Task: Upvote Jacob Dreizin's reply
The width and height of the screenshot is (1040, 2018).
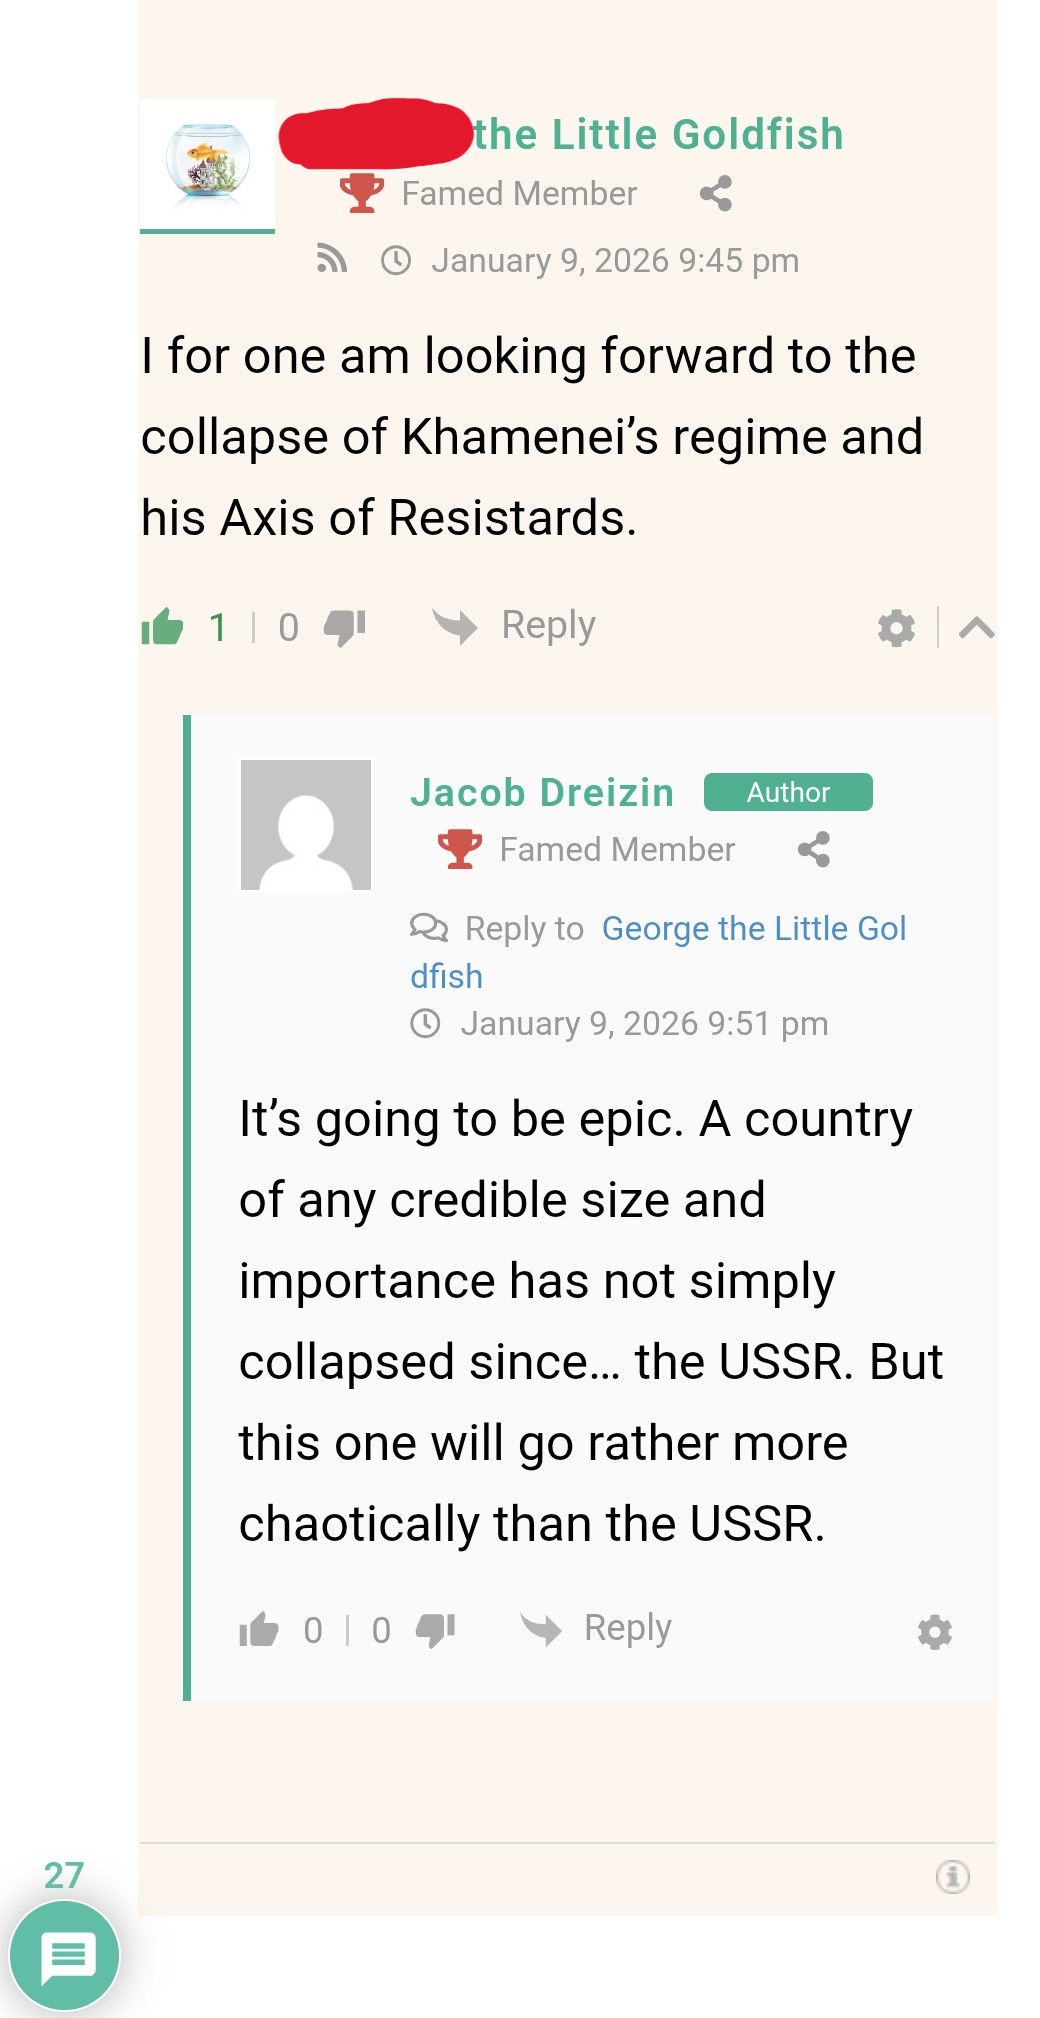Action: click(x=258, y=1630)
